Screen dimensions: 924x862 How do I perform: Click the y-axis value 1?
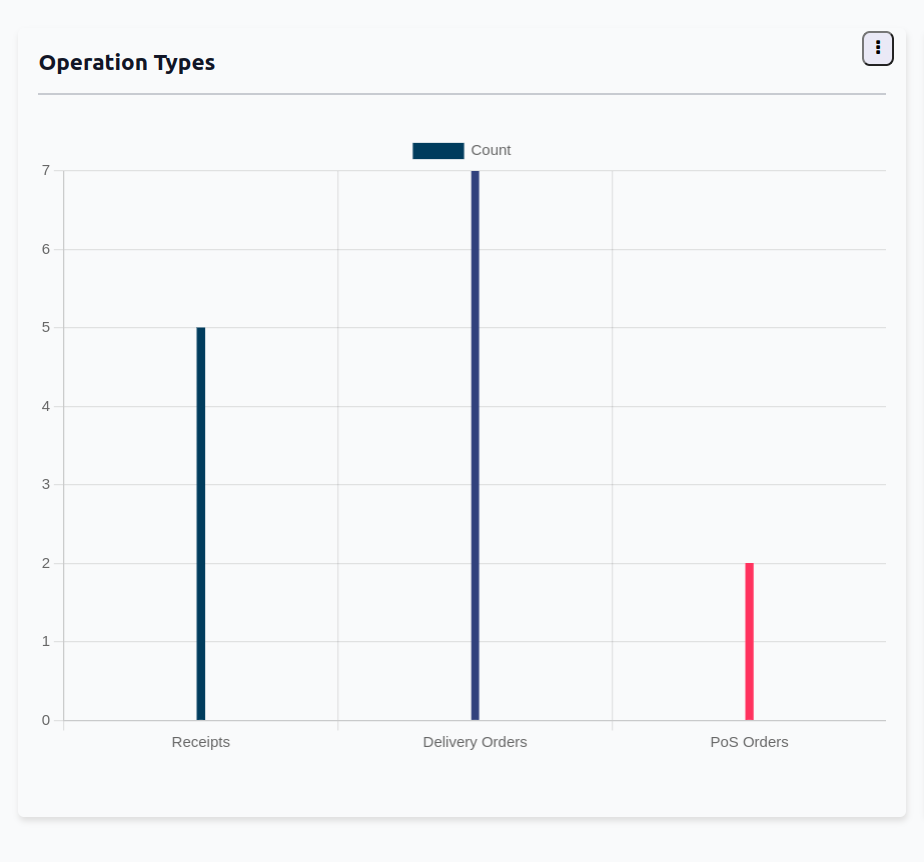pyautogui.click(x=46, y=641)
